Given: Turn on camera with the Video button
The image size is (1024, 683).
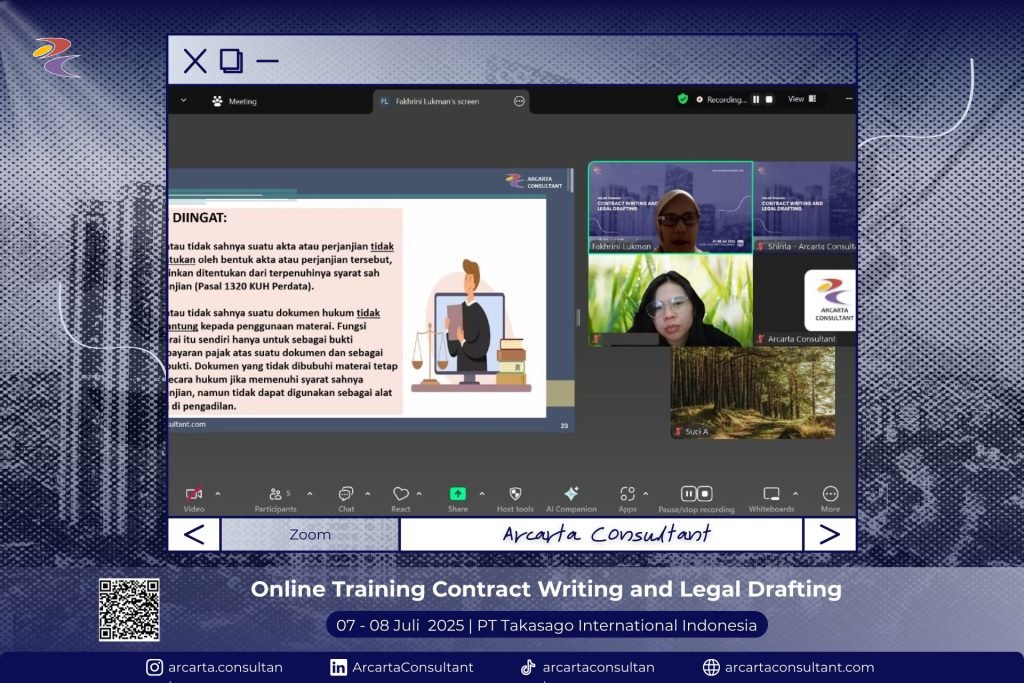Looking at the screenshot, I should (x=194, y=494).
